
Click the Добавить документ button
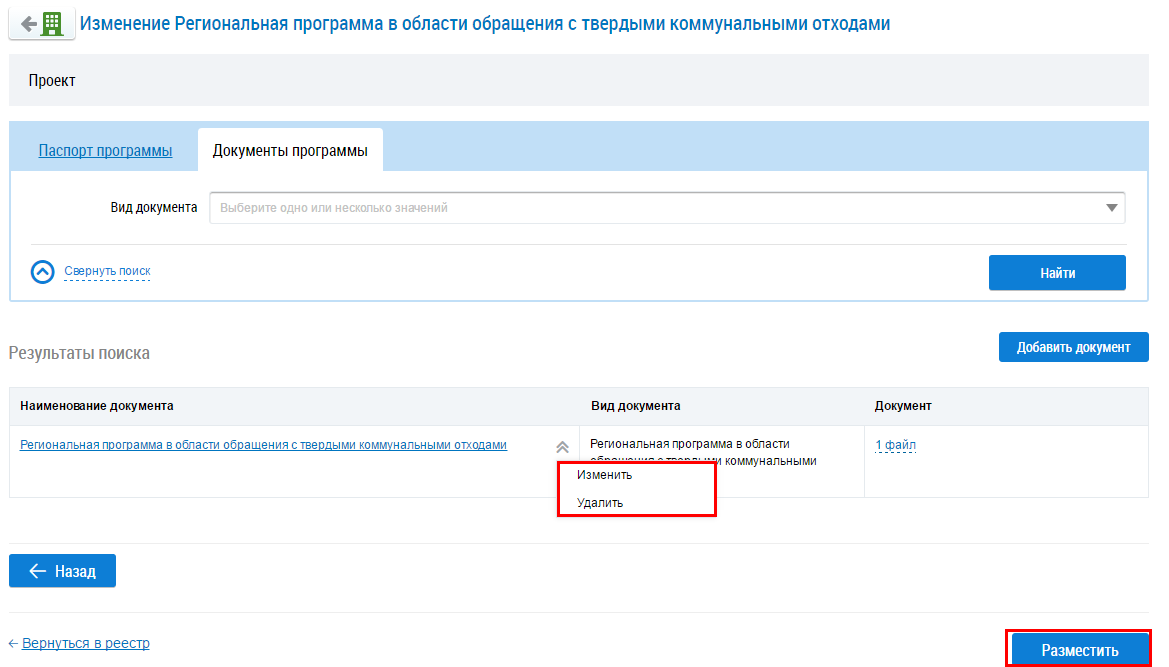[1073, 347]
